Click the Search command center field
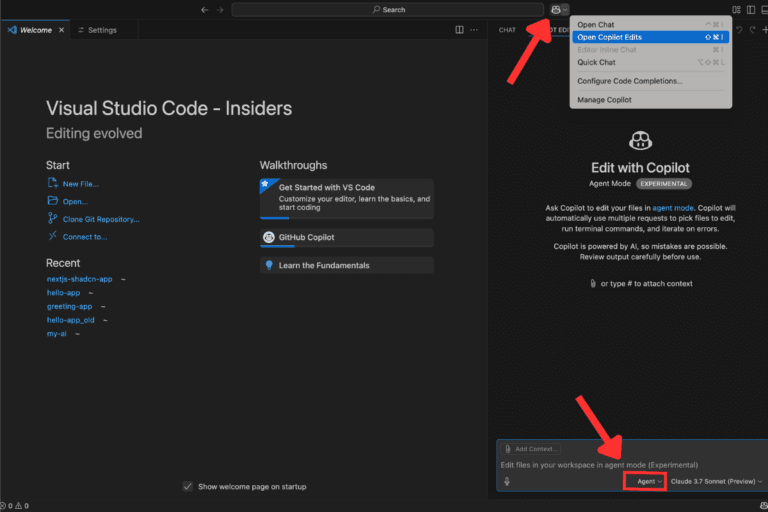 388,9
